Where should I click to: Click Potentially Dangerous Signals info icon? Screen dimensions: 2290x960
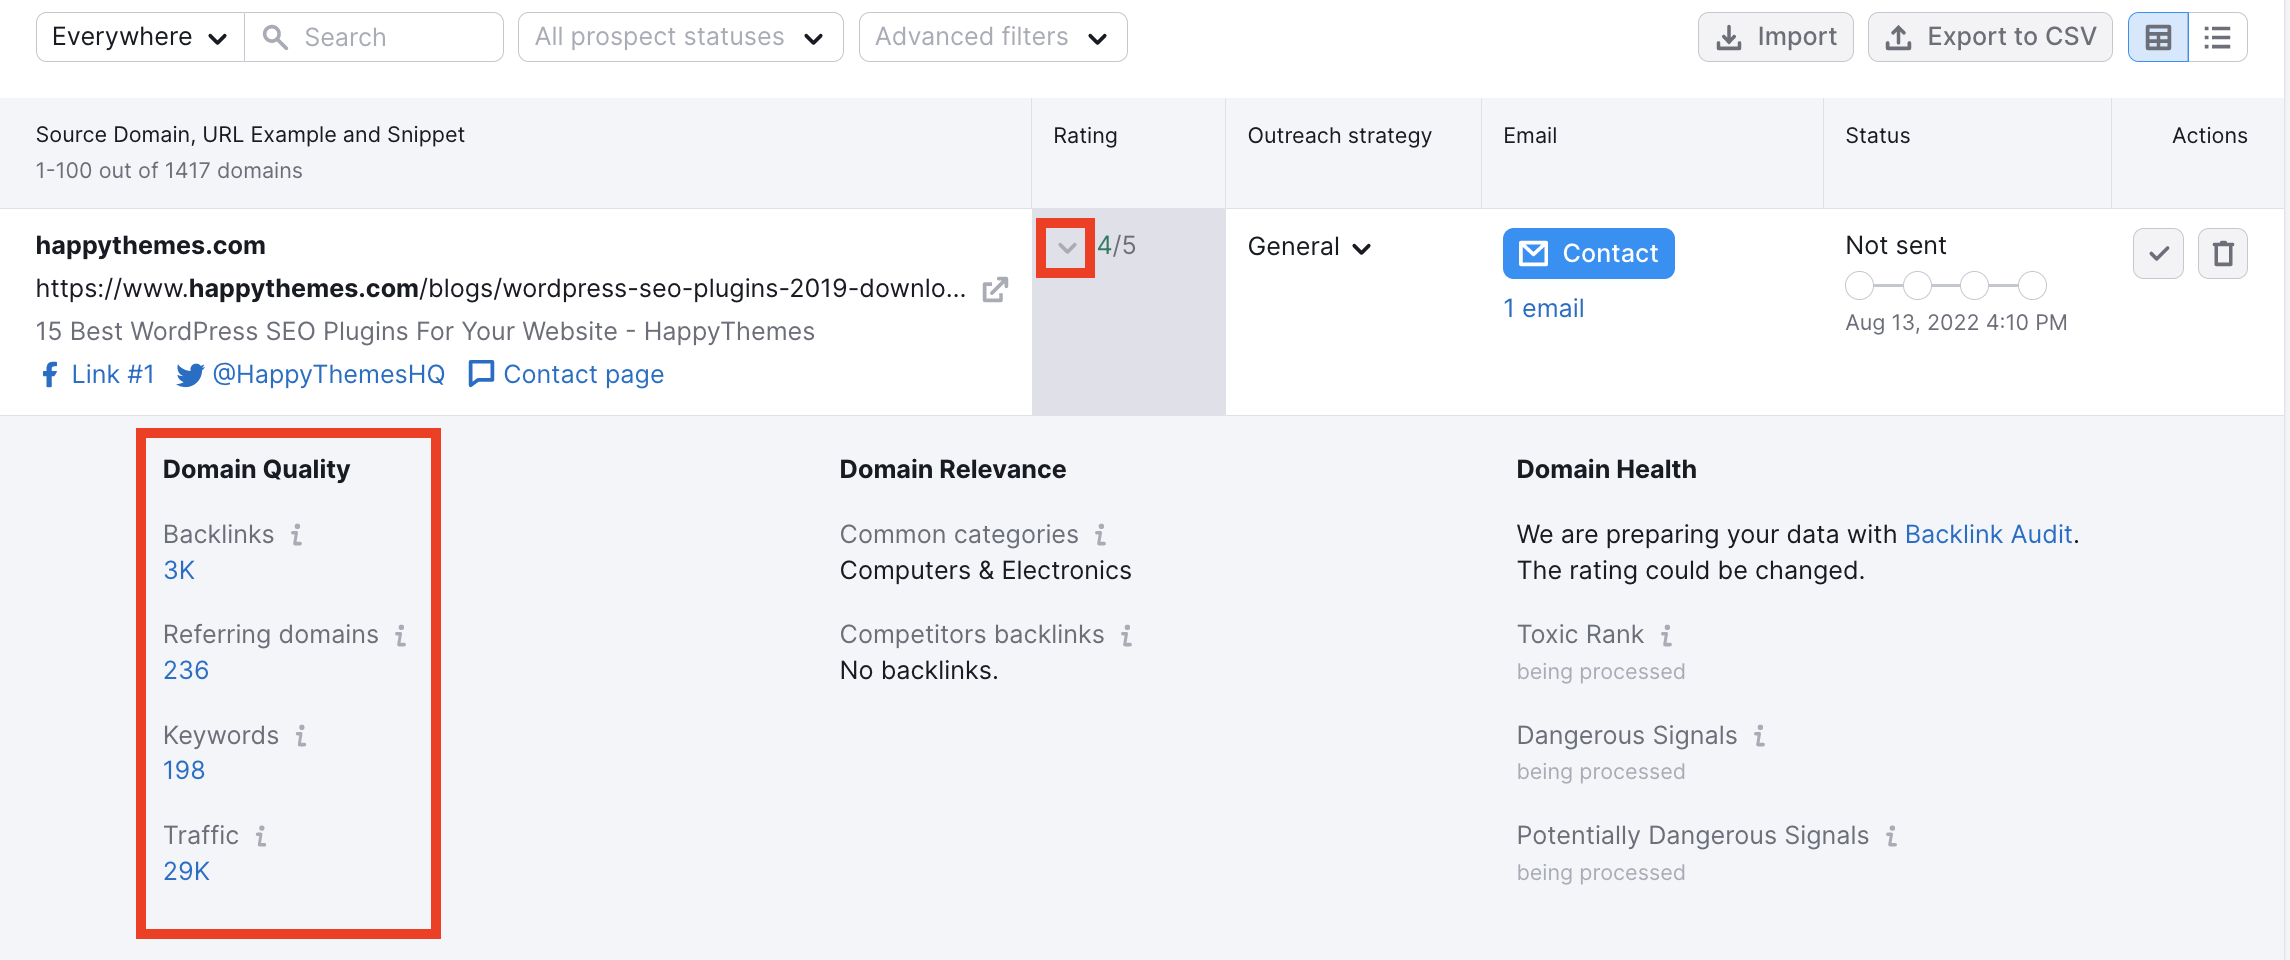click(1892, 836)
